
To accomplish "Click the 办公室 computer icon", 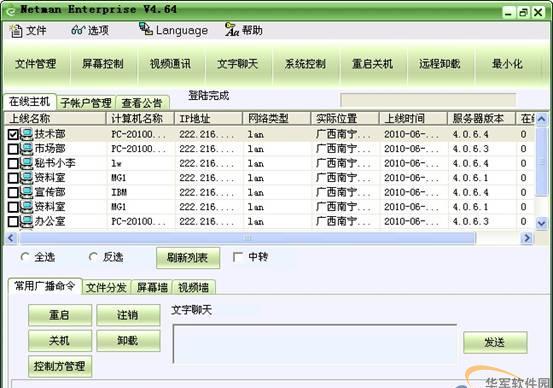I will [26, 221].
